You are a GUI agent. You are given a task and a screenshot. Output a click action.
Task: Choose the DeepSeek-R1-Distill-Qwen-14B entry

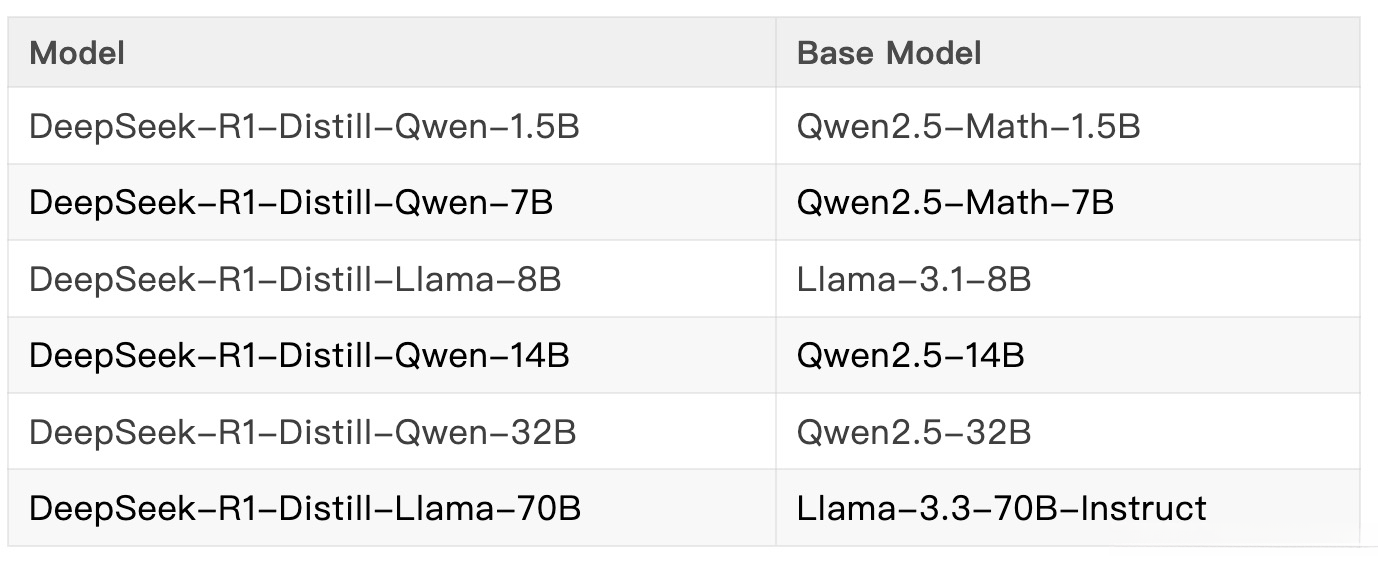click(299, 355)
